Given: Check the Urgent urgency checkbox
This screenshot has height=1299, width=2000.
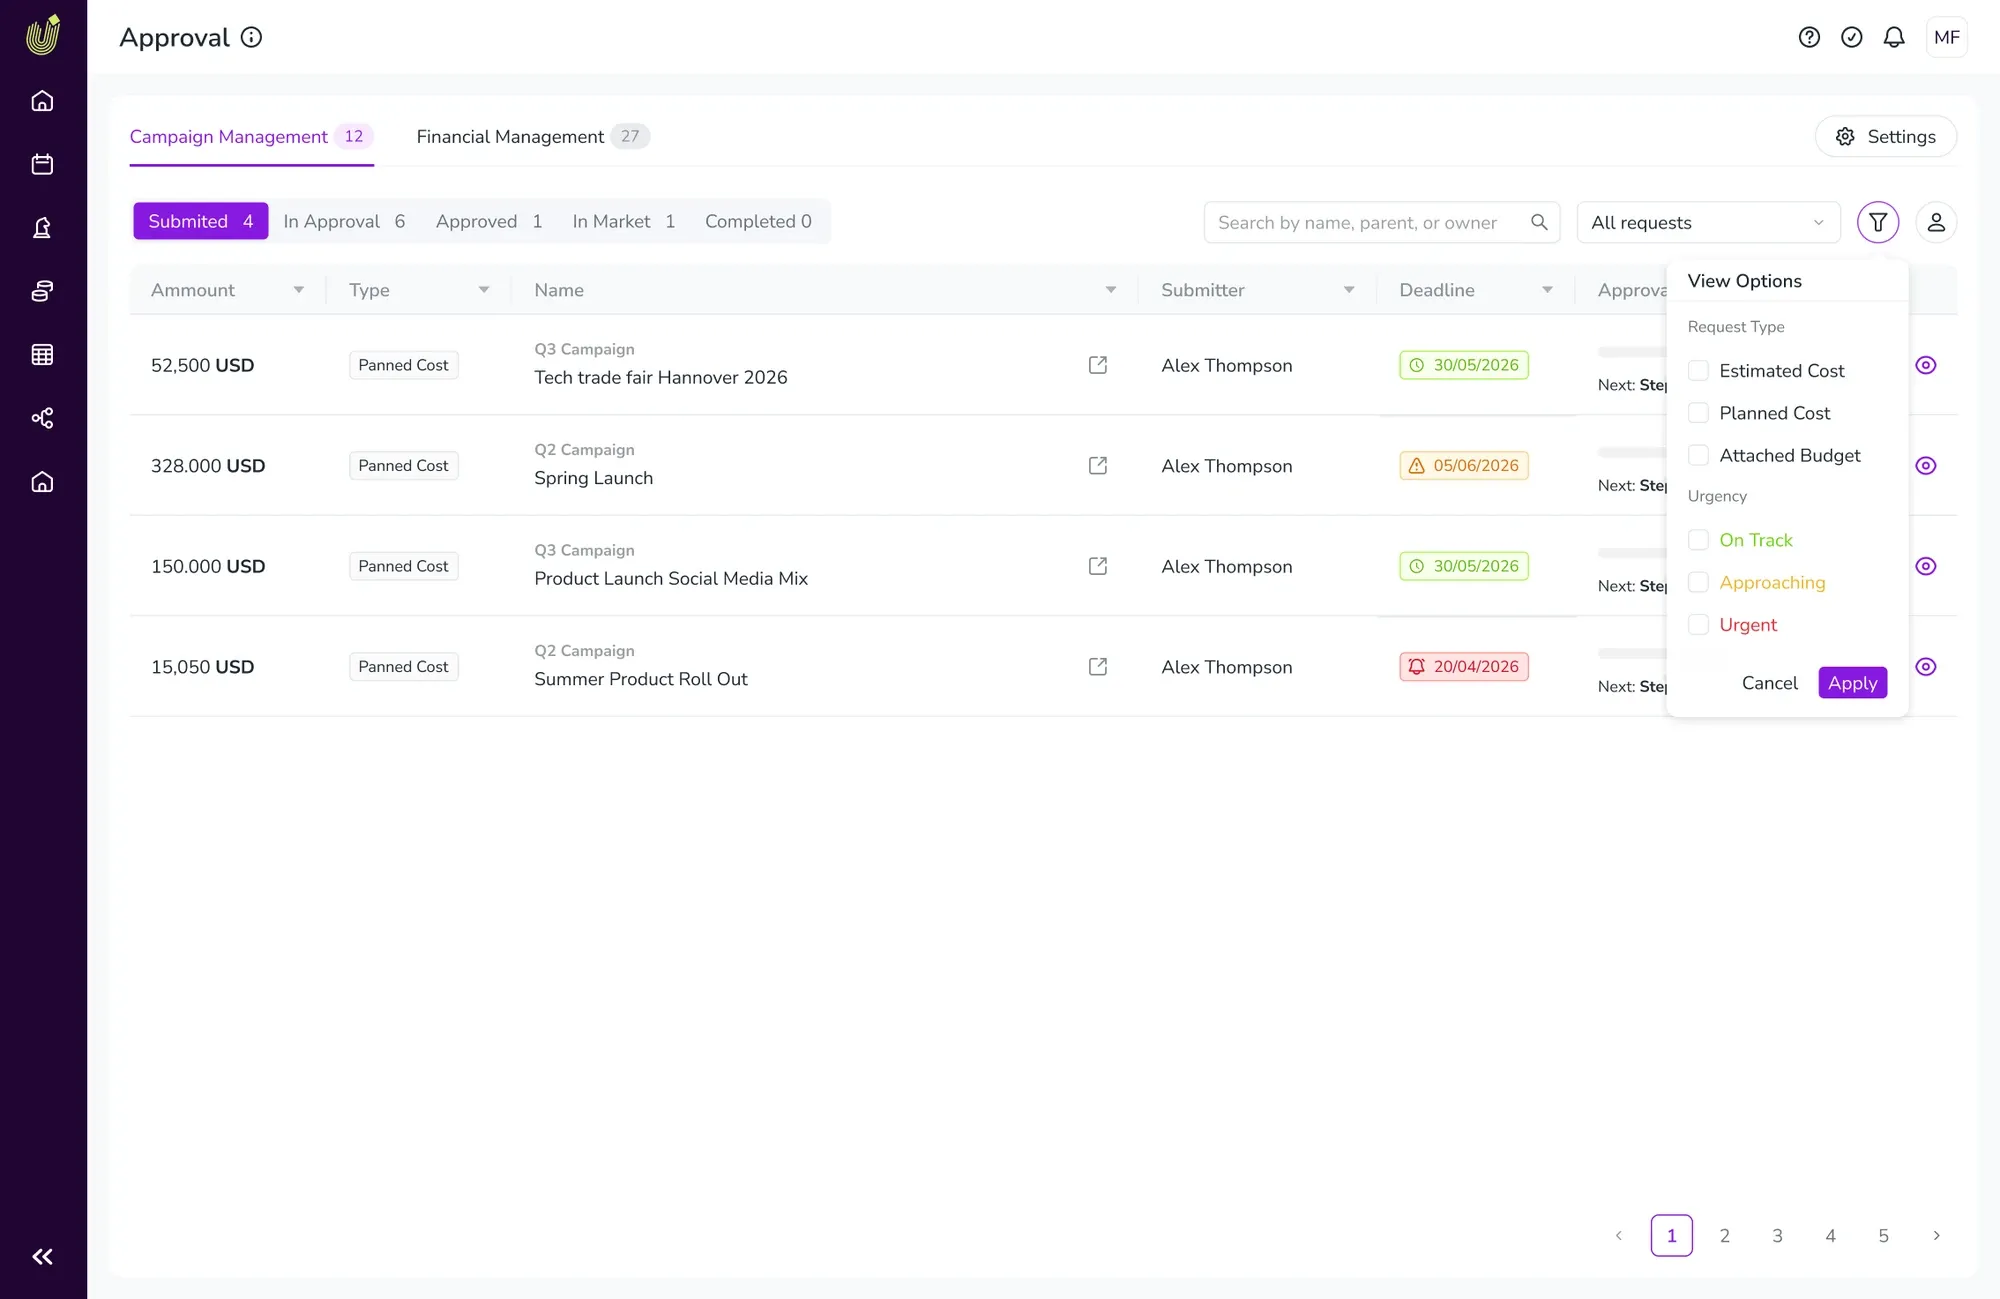Looking at the screenshot, I should coord(1698,625).
